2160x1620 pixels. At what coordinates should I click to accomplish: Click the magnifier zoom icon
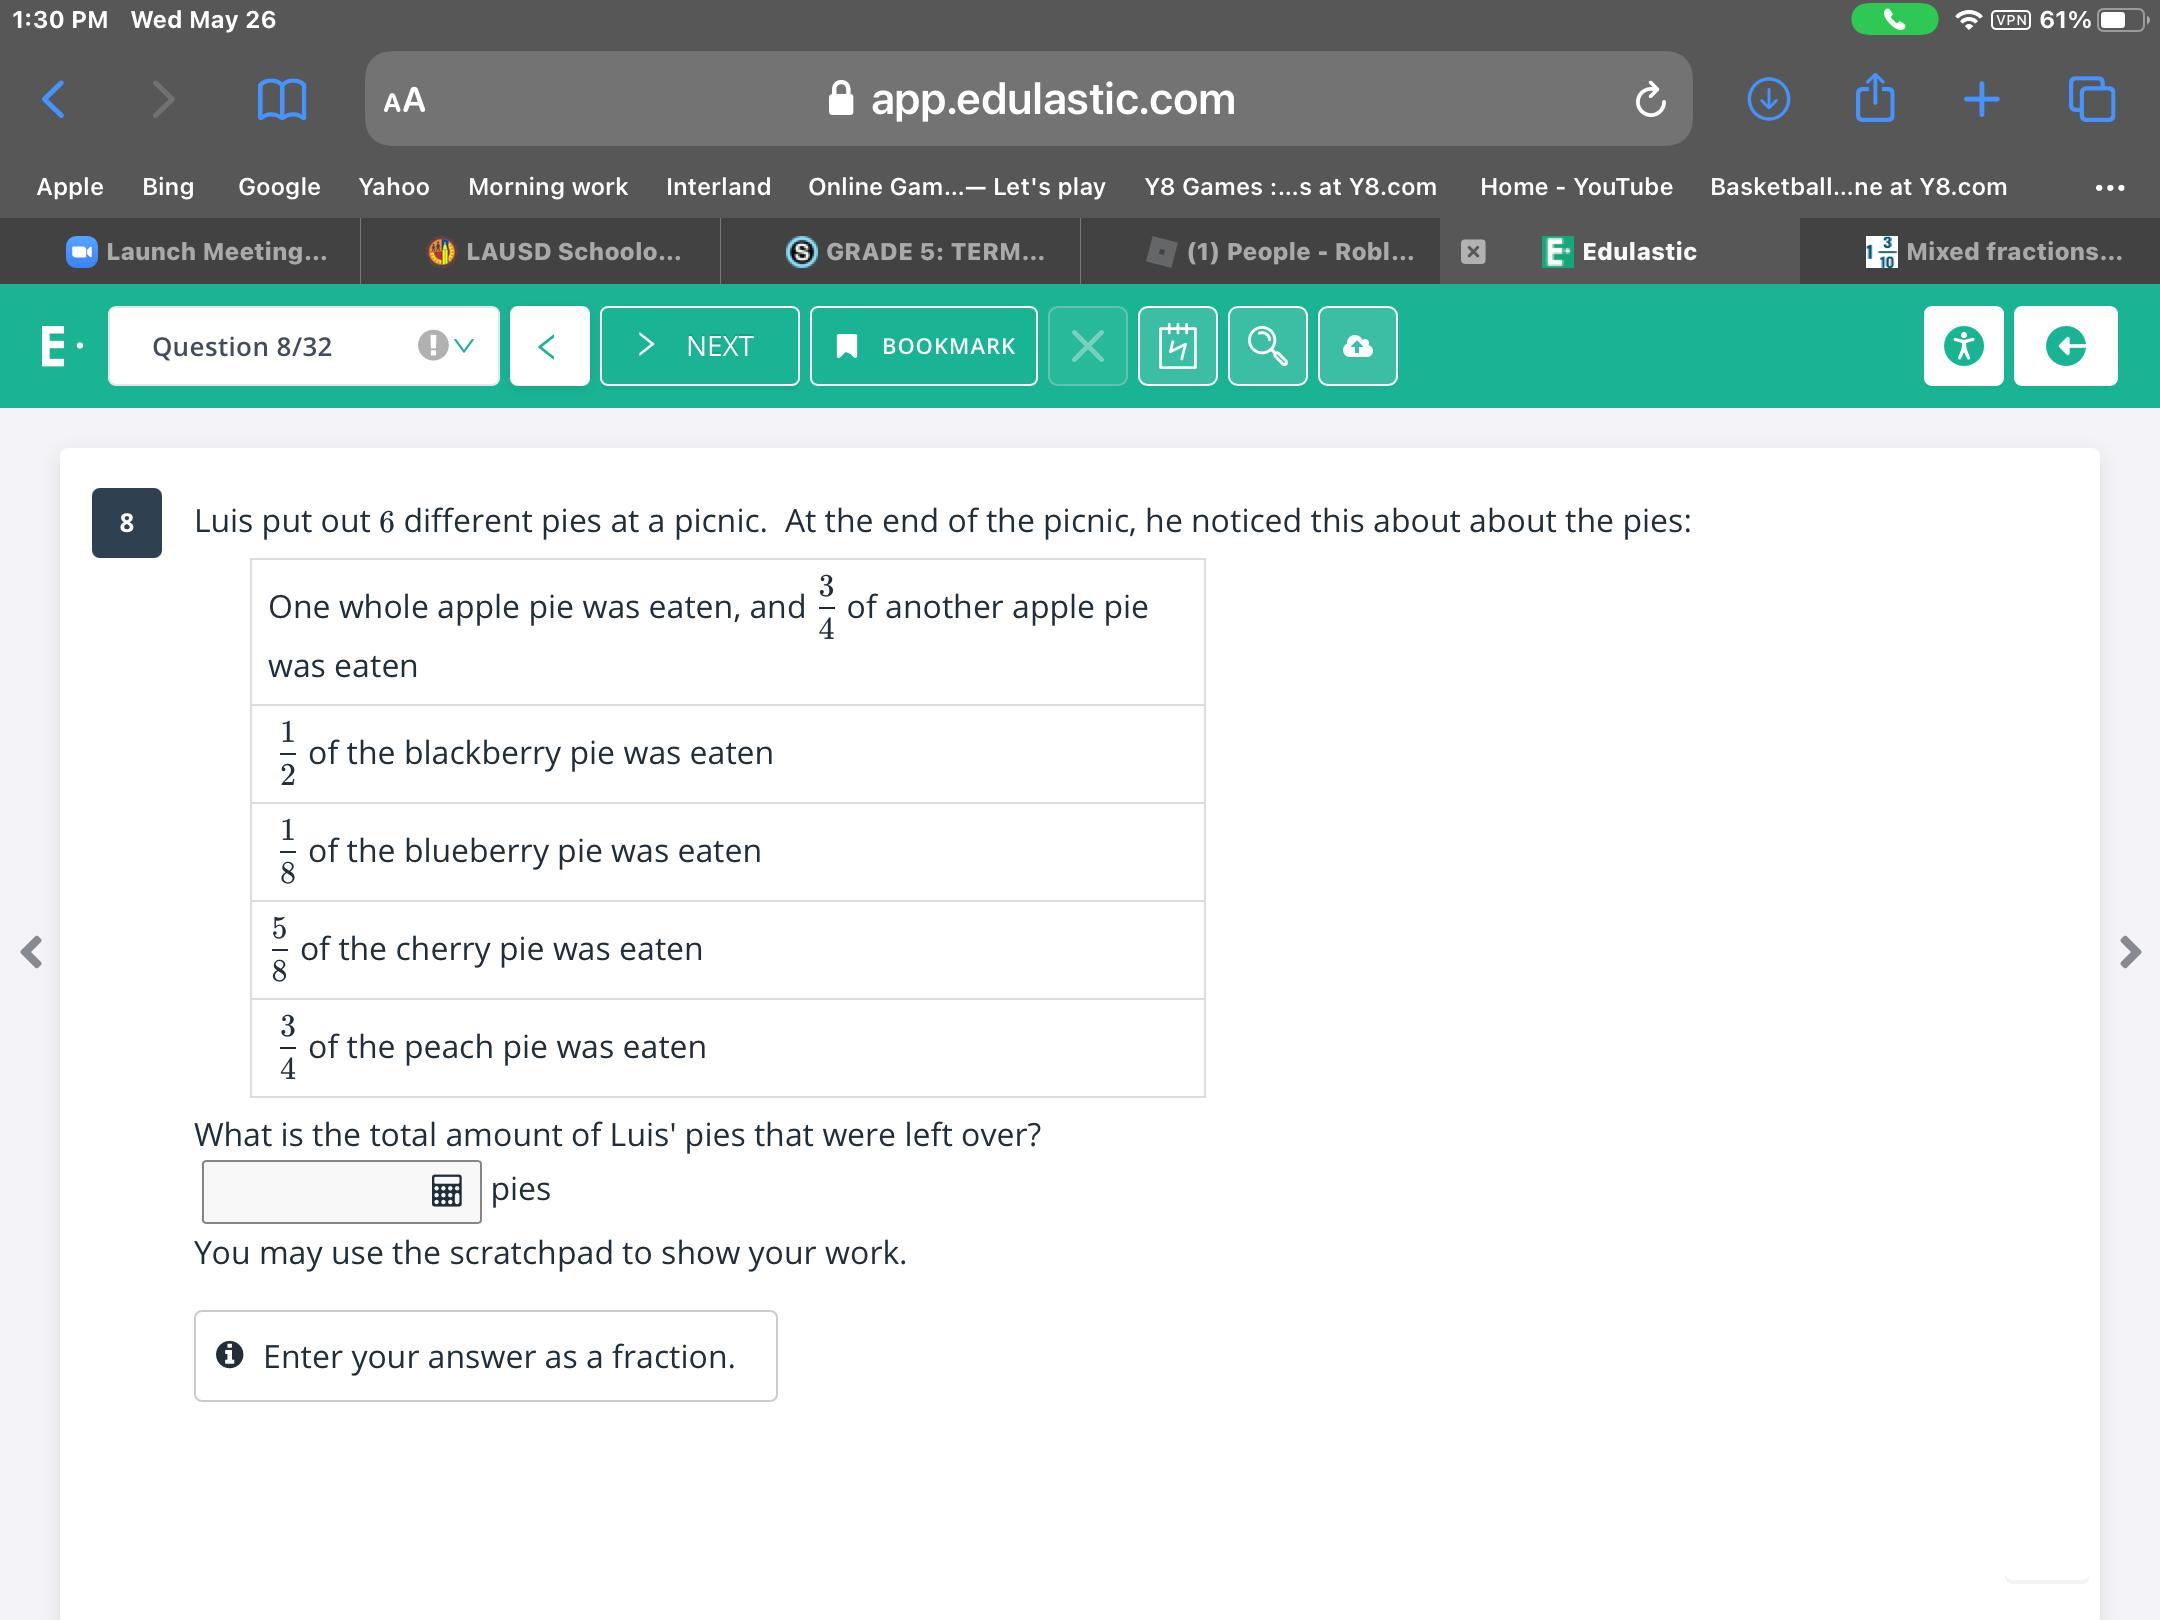[1267, 346]
